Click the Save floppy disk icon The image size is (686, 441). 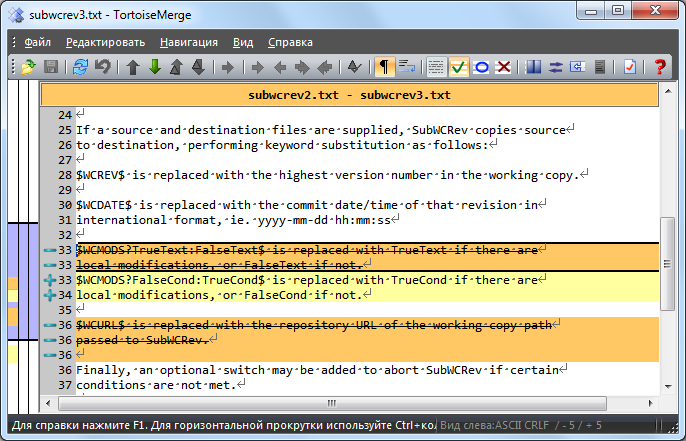[51, 67]
